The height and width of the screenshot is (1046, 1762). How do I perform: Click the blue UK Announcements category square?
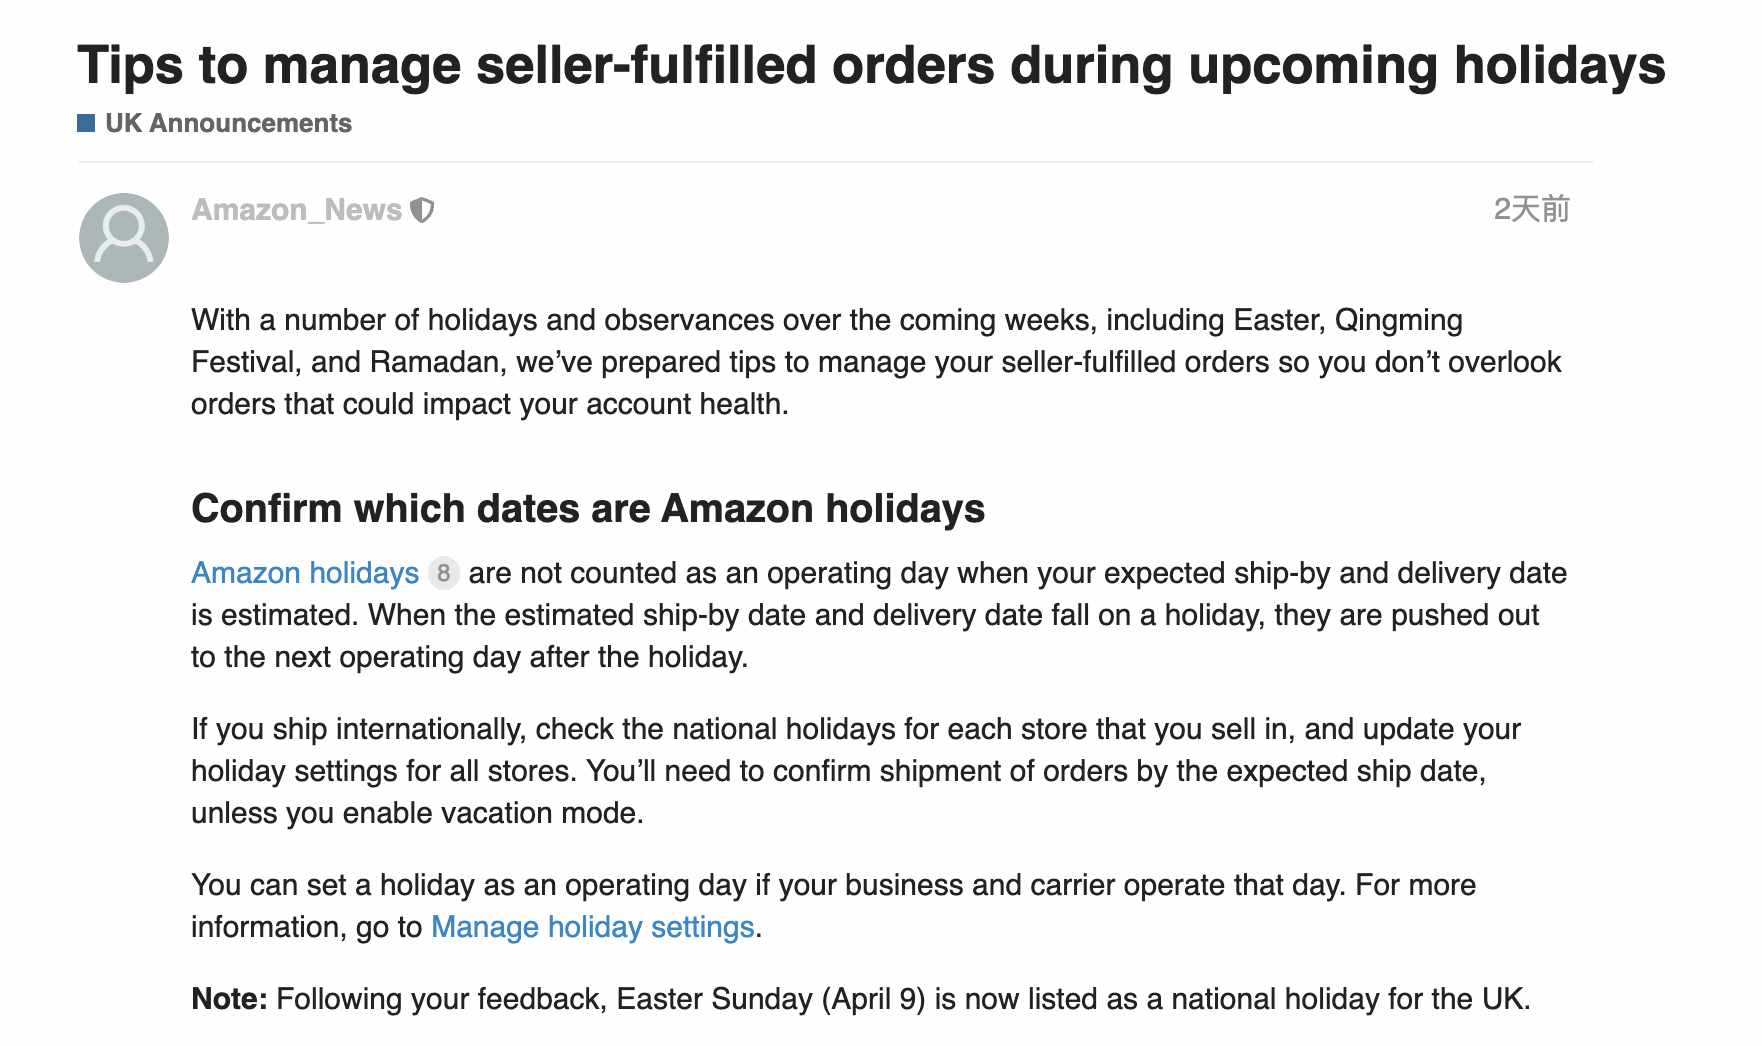[86, 123]
